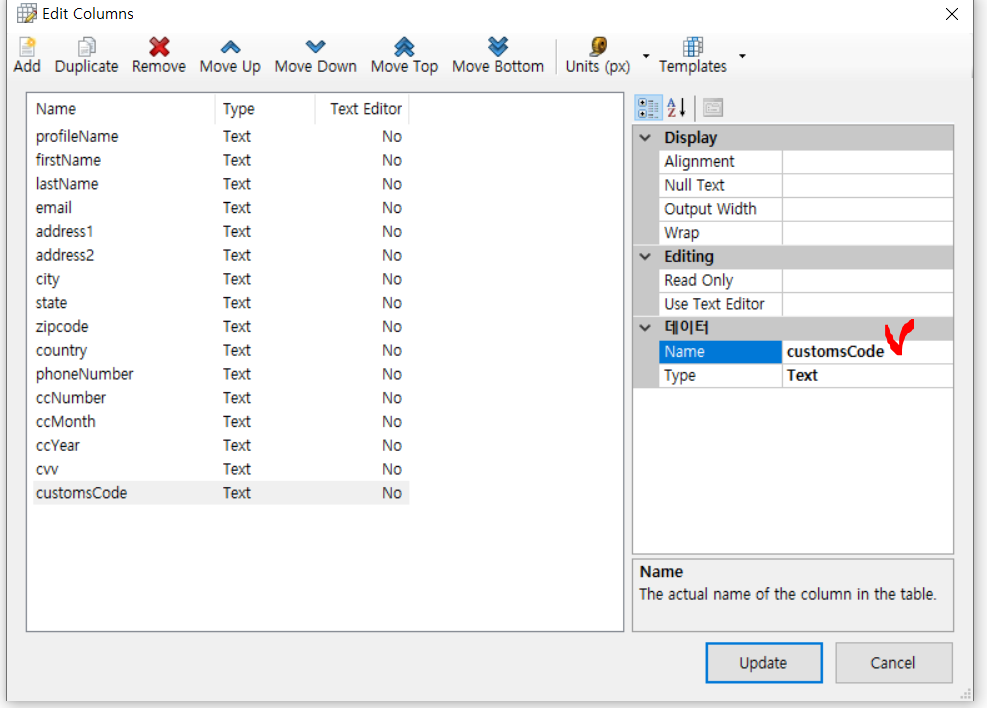Open the Templates dropdown arrow

pyautogui.click(x=742, y=56)
